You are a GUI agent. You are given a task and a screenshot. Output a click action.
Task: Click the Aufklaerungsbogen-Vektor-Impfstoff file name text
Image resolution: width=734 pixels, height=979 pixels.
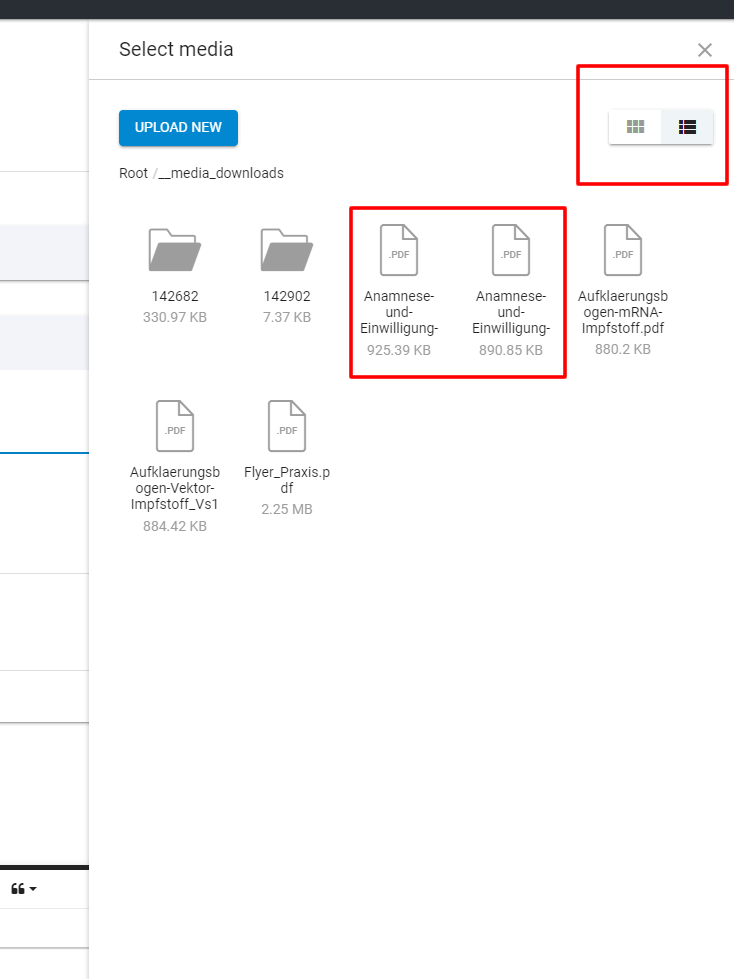(x=175, y=488)
